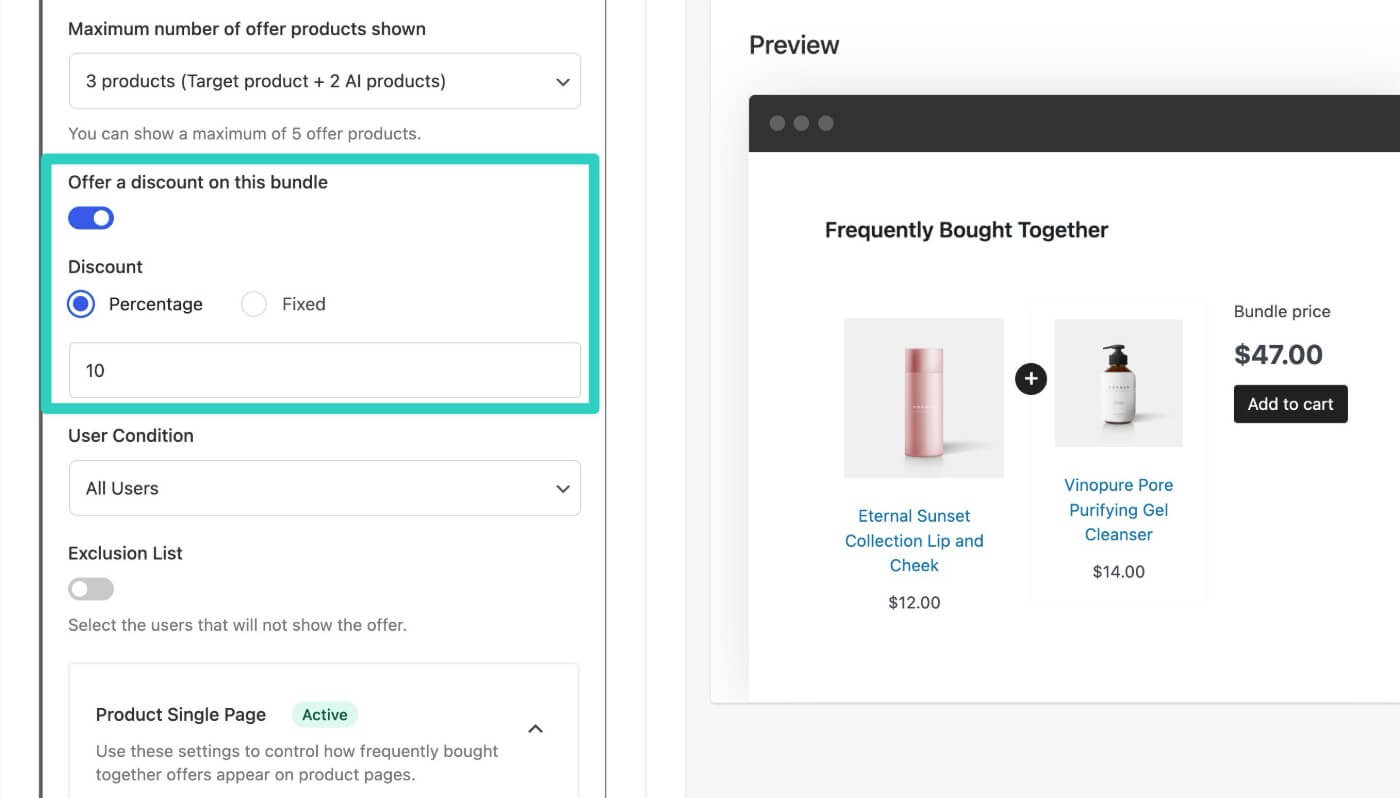Screen dimensions: 1400x798
Task: Click the plus icon between bundle products
Action: (1030, 379)
